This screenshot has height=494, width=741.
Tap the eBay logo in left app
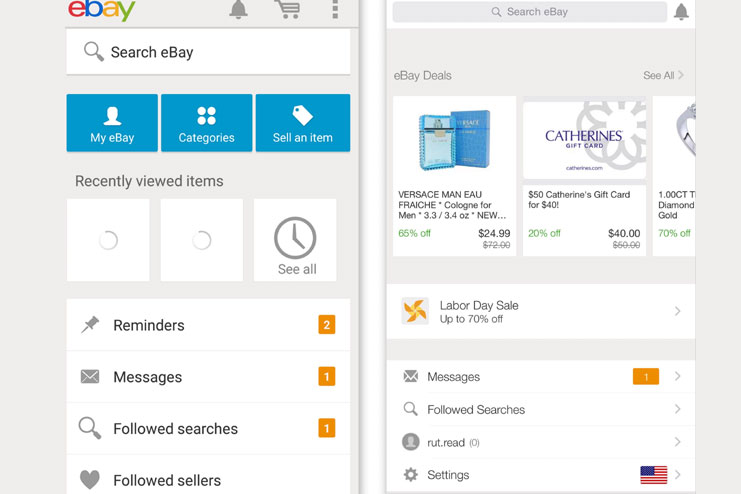pyautogui.click(x=102, y=9)
